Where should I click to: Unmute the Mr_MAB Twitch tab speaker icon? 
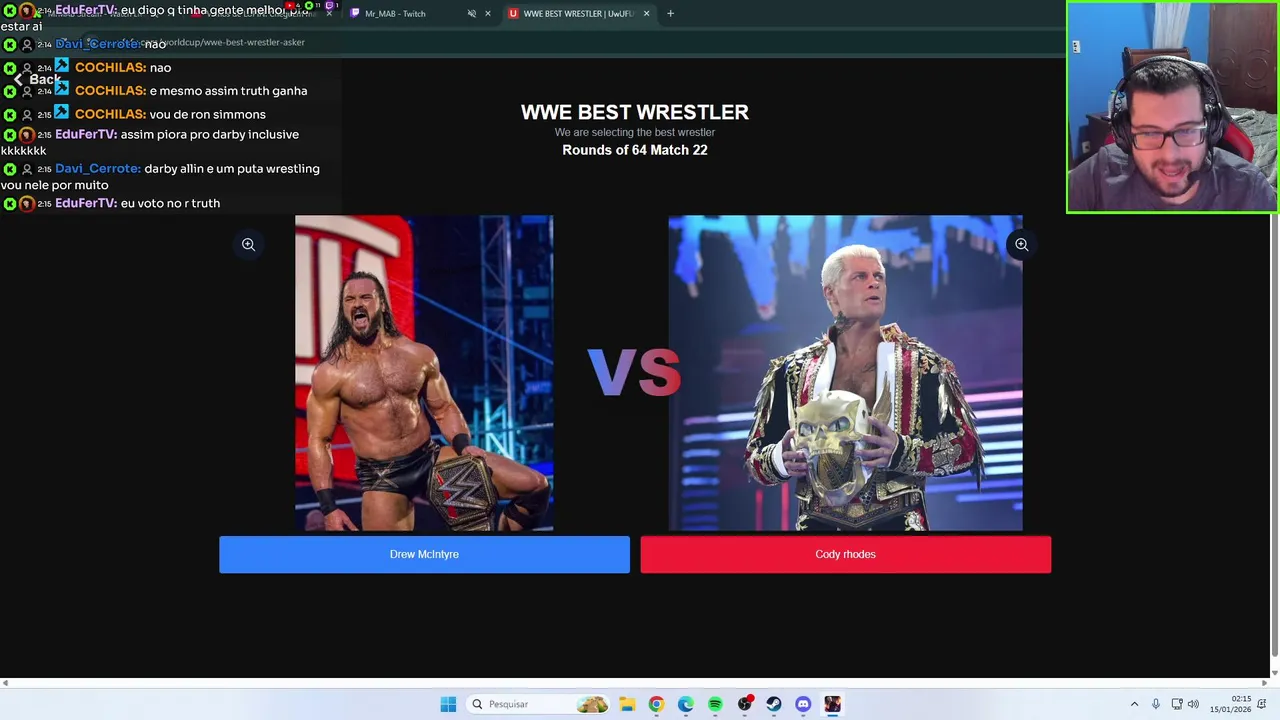(x=471, y=14)
